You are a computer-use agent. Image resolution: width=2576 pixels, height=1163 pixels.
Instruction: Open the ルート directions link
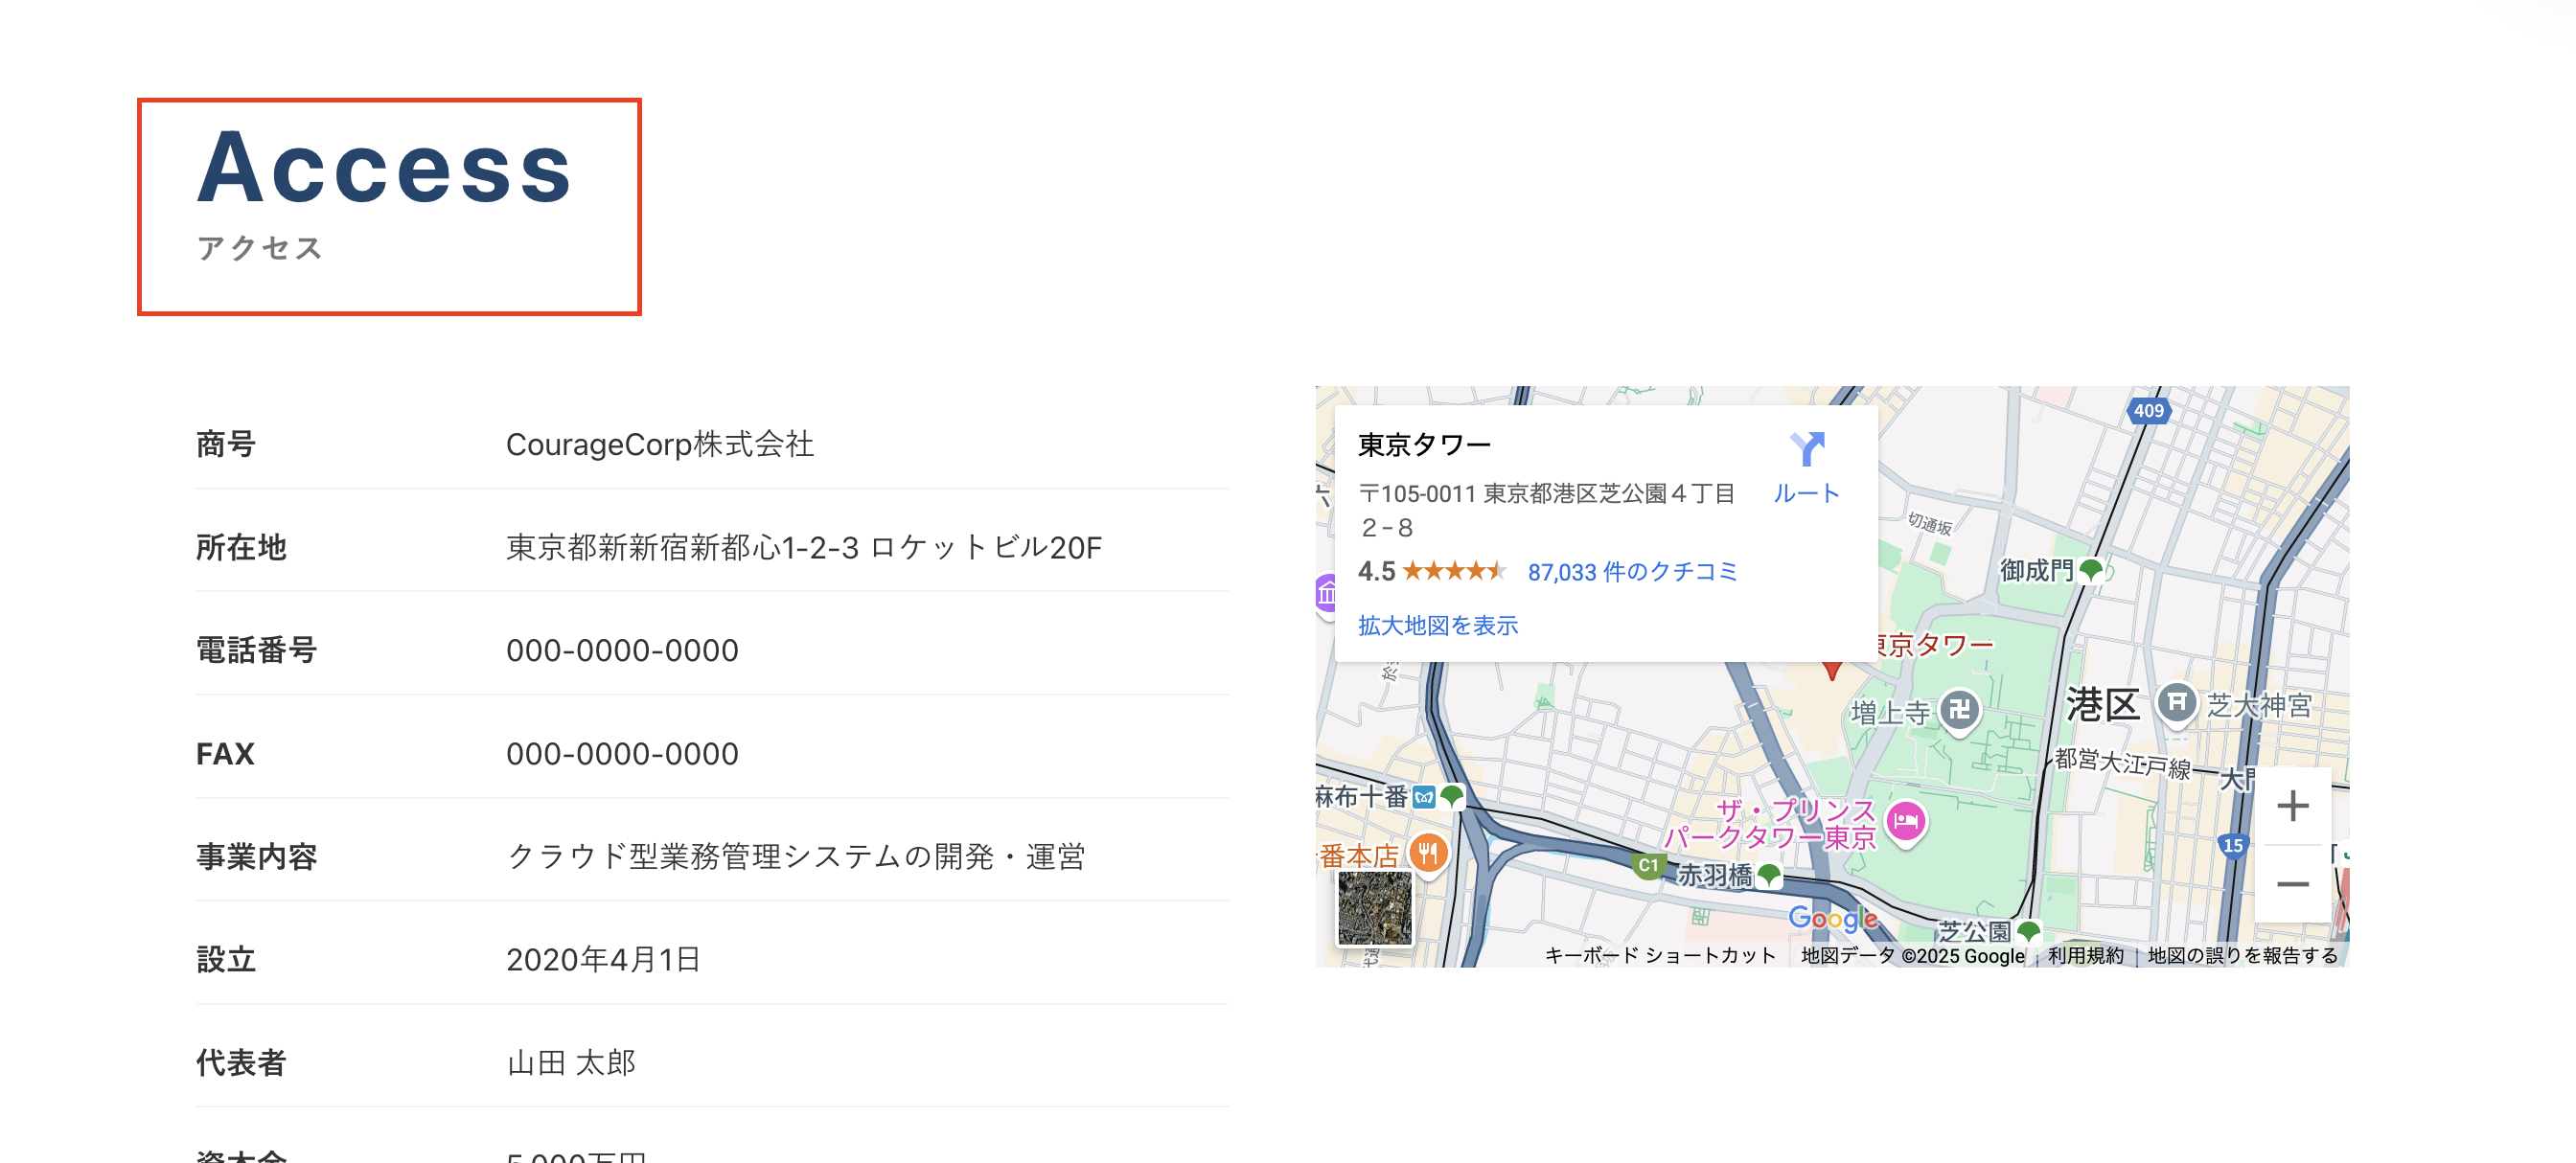1806,493
